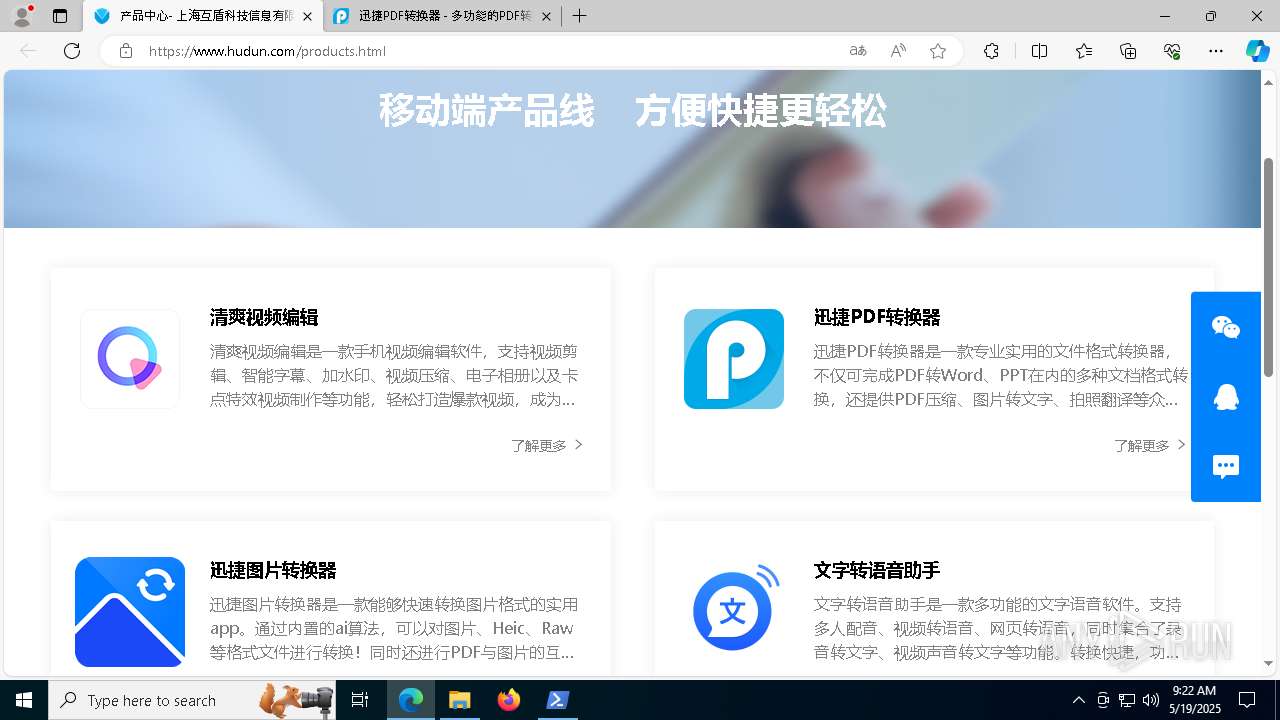The image size is (1280, 720).
Task: Switch to 产品中心 互盾科技 tab
Action: [204, 16]
